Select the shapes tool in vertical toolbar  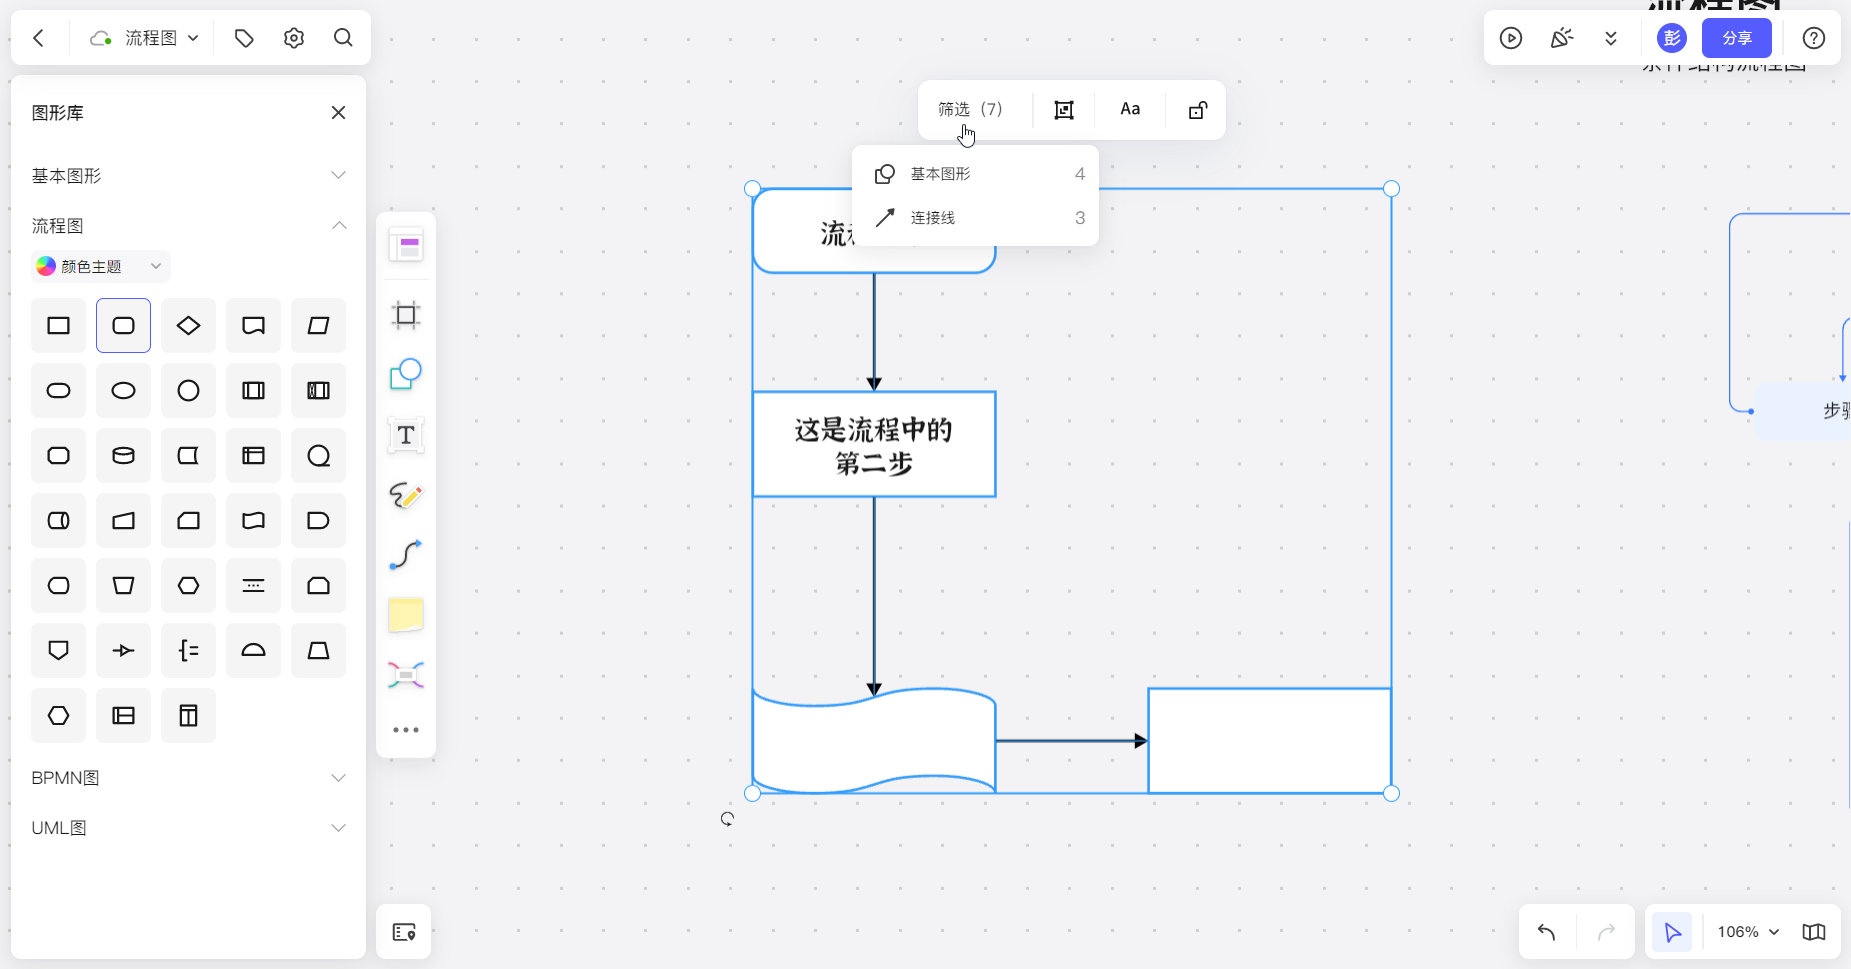[406, 375]
